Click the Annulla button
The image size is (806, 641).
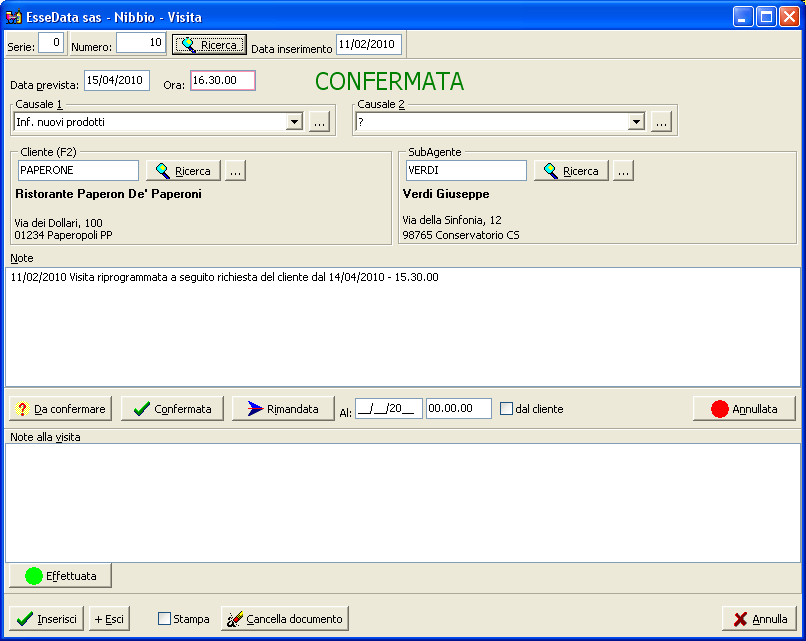coord(759,619)
